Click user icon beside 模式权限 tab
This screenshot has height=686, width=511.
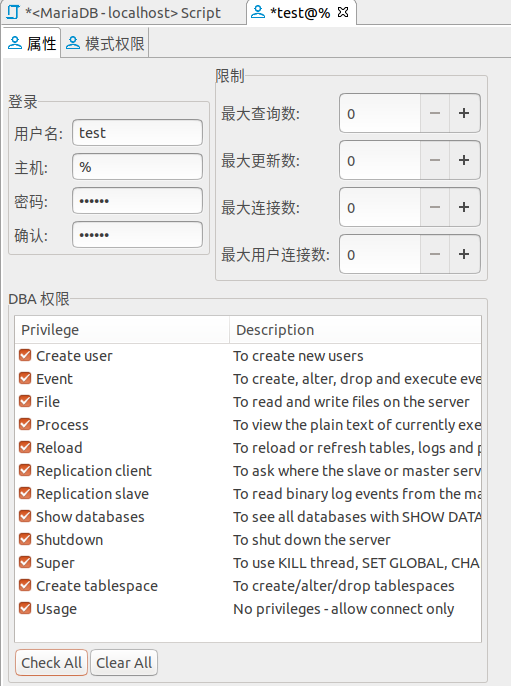(x=73, y=43)
